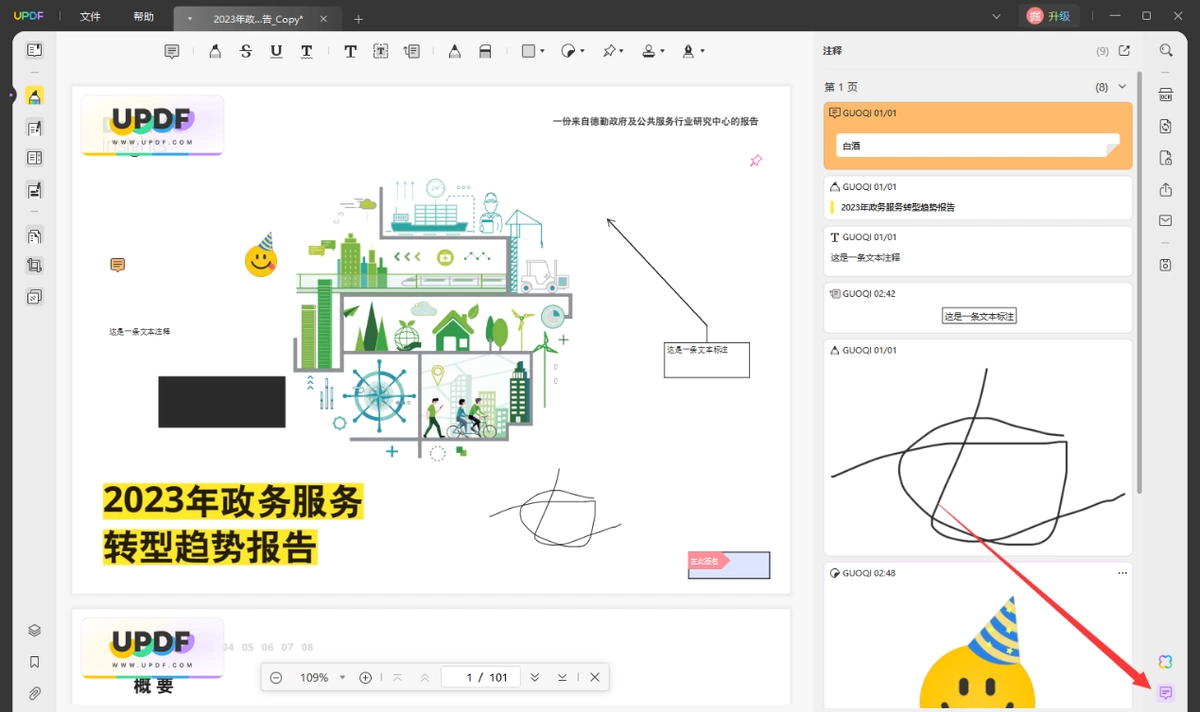Open the OCR tool in right sidebar
The image size is (1200, 712).
click(x=1166, y=94)
